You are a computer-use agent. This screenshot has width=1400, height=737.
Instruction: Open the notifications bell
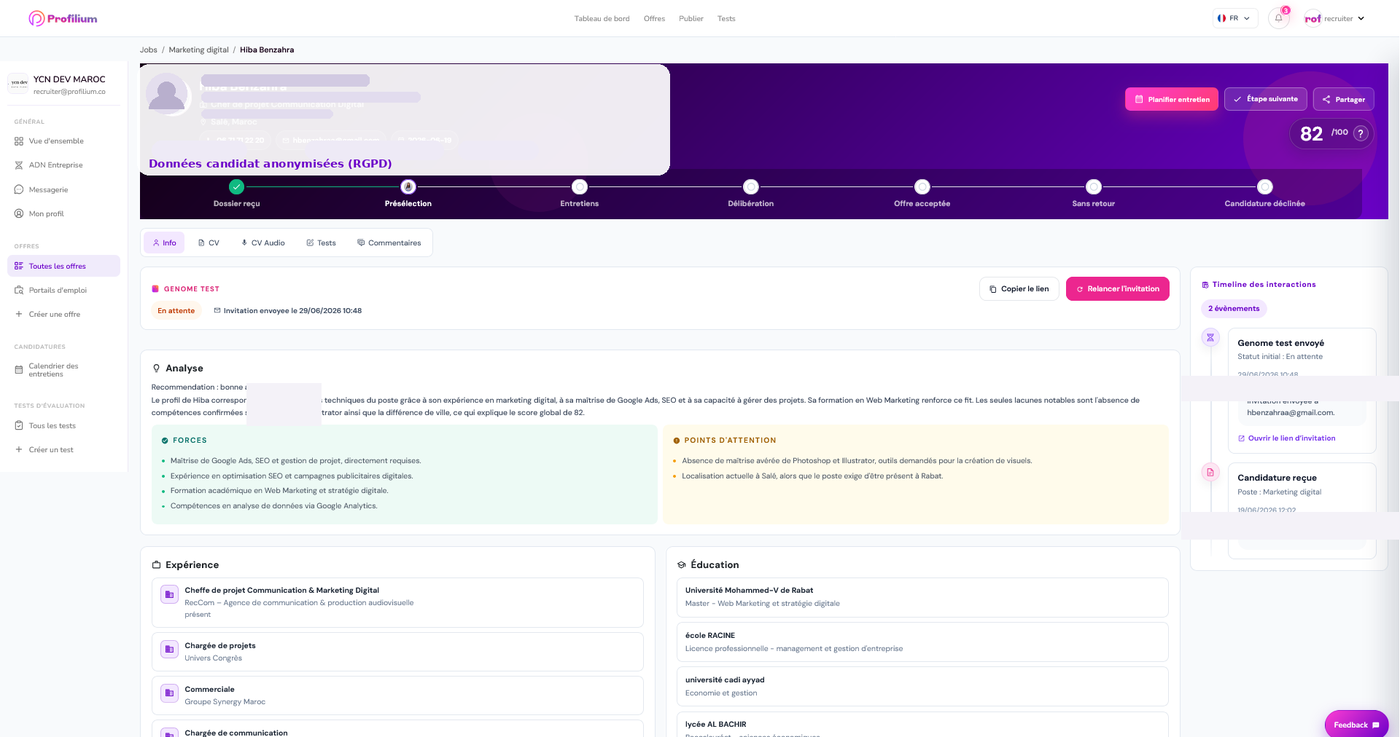tap(1278, 18)
